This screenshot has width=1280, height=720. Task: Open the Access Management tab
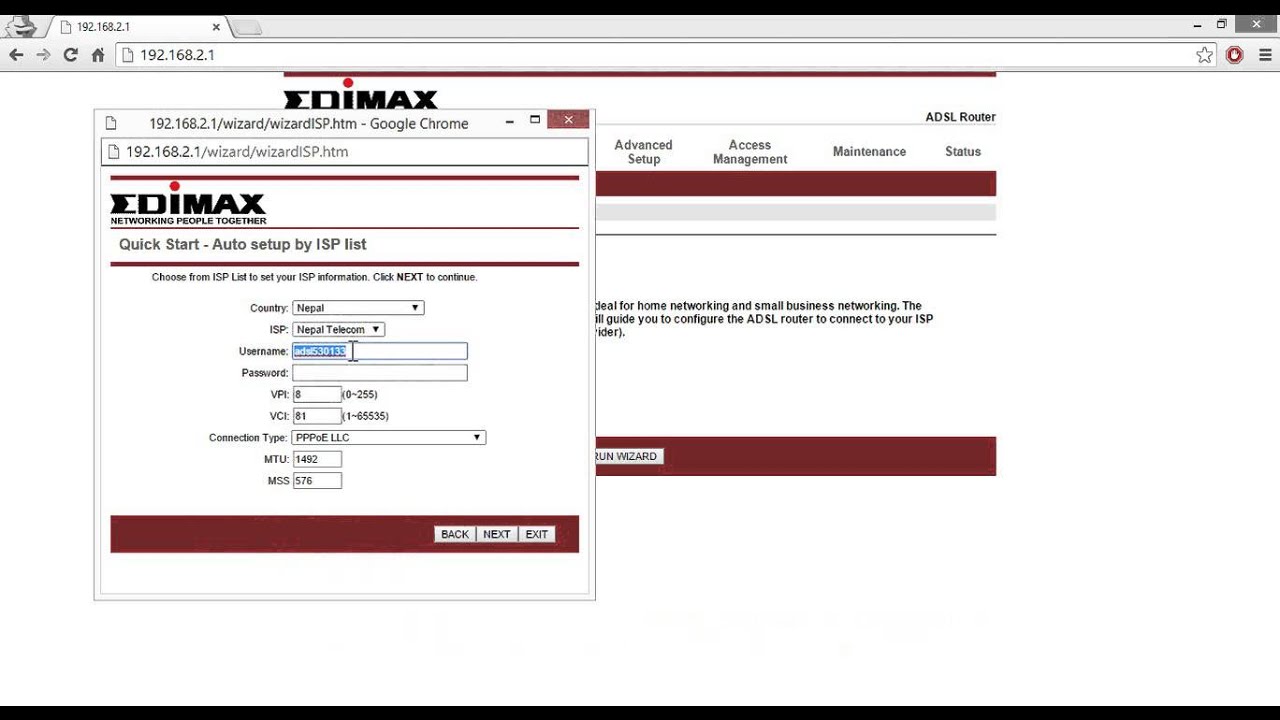click(750, 152)
